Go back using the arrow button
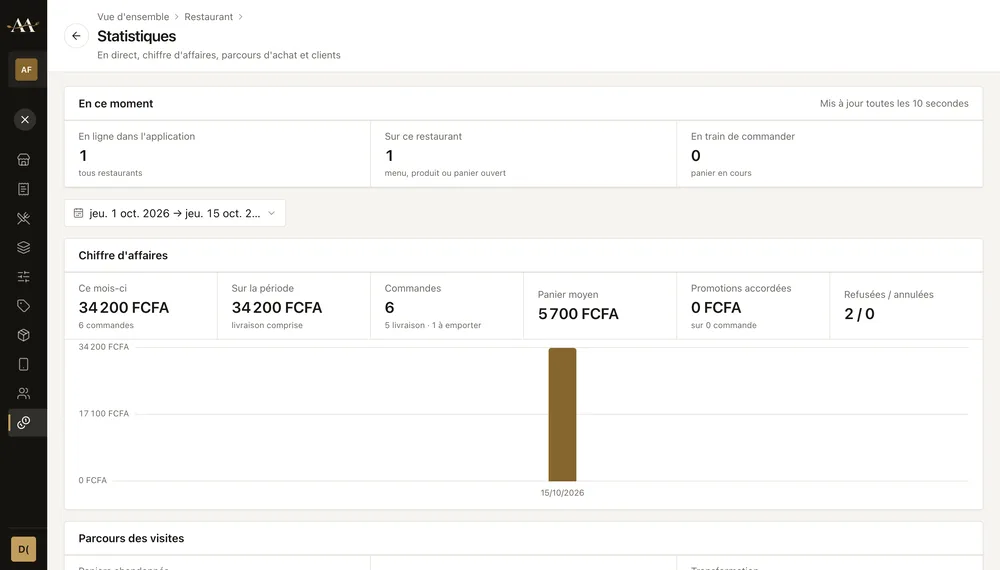 click(77, 36)
